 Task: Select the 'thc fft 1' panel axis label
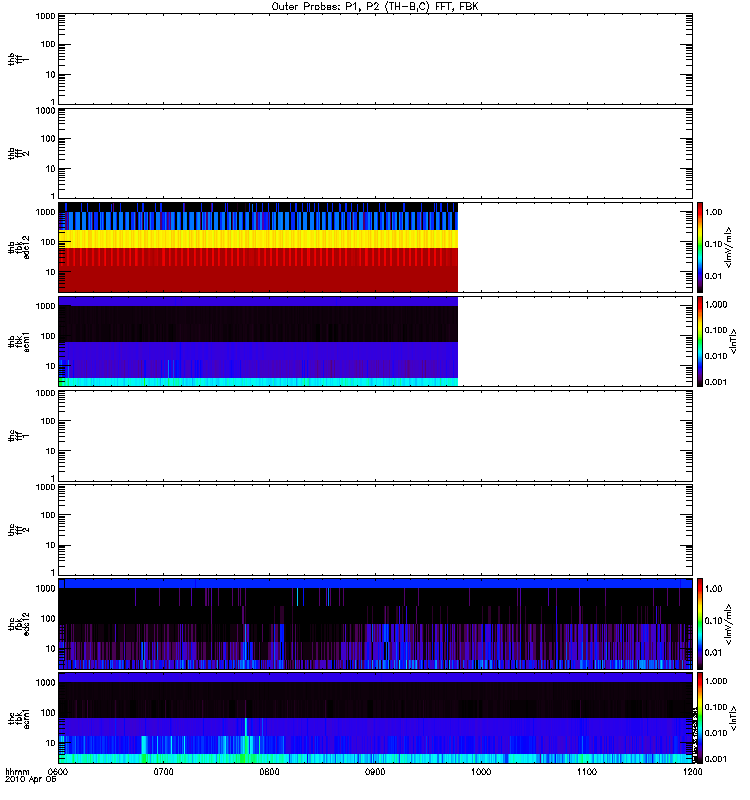tap(17, 436)
